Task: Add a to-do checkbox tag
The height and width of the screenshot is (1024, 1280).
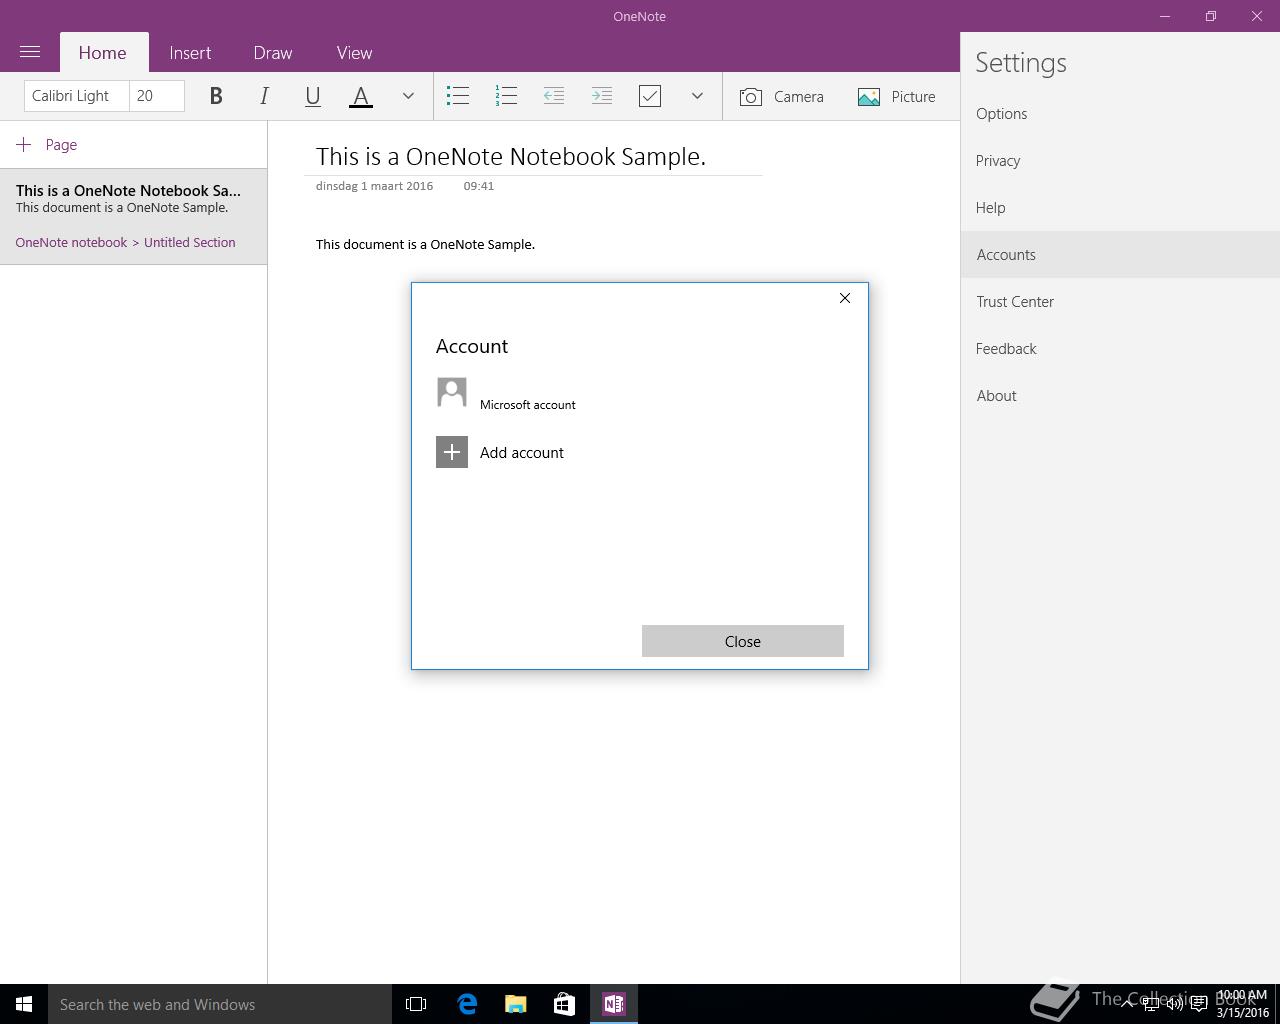Action: pyautogui.click(x=650, y=96)
